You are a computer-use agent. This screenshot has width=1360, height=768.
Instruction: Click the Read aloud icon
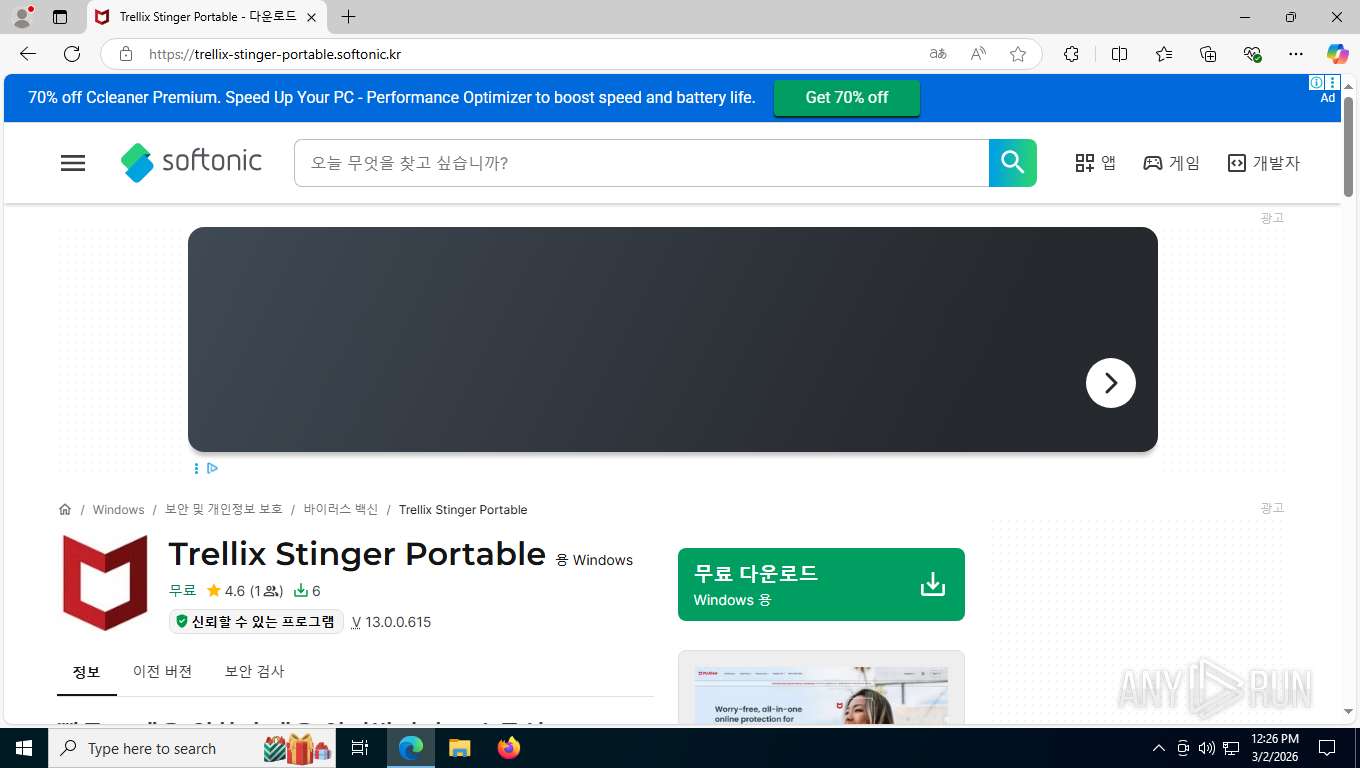click(x=978, y=54)
